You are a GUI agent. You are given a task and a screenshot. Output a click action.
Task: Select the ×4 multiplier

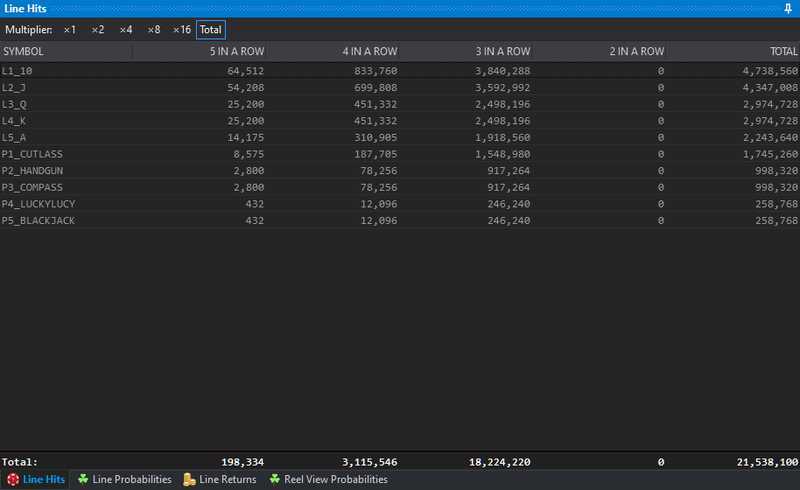point(126,30)
